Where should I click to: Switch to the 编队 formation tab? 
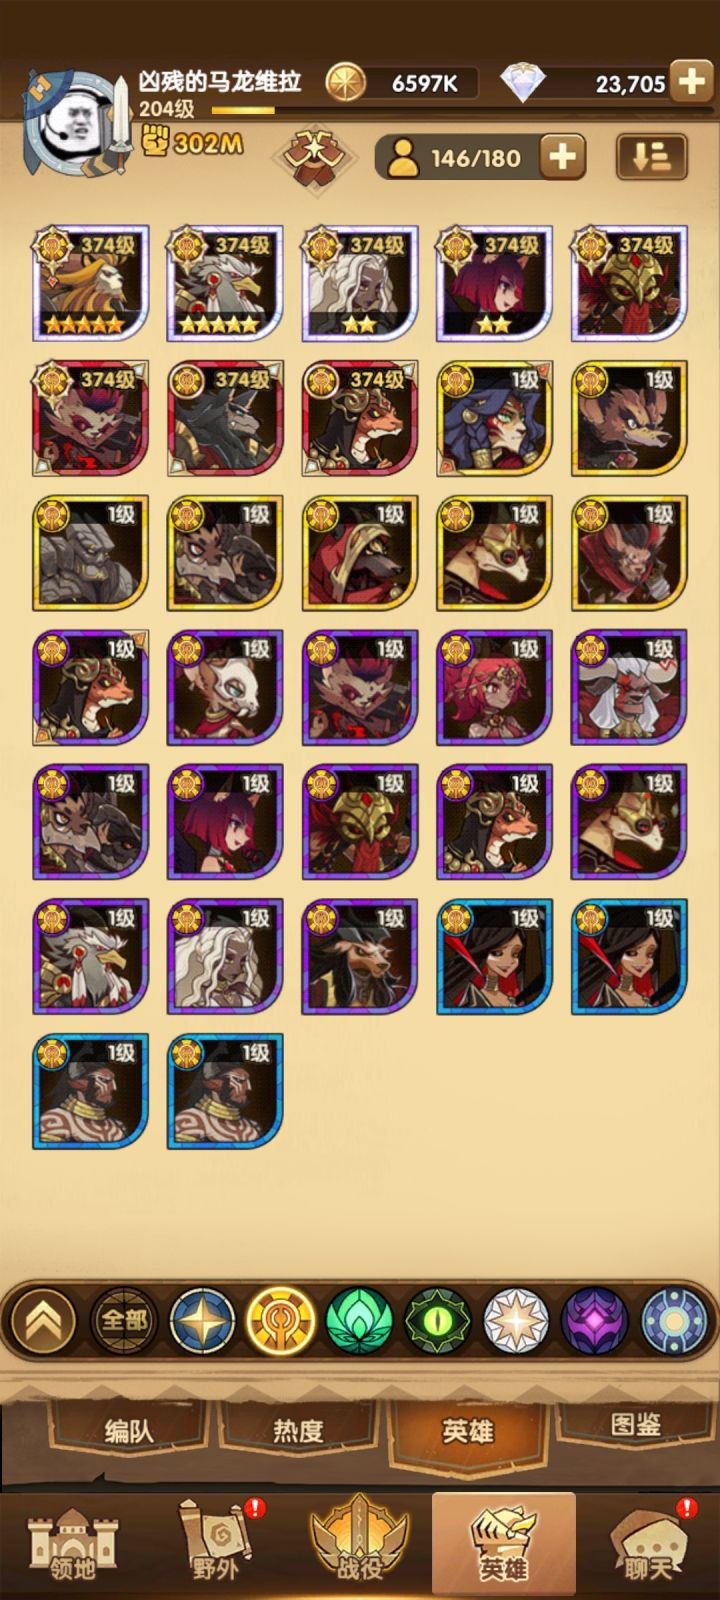129,1430
